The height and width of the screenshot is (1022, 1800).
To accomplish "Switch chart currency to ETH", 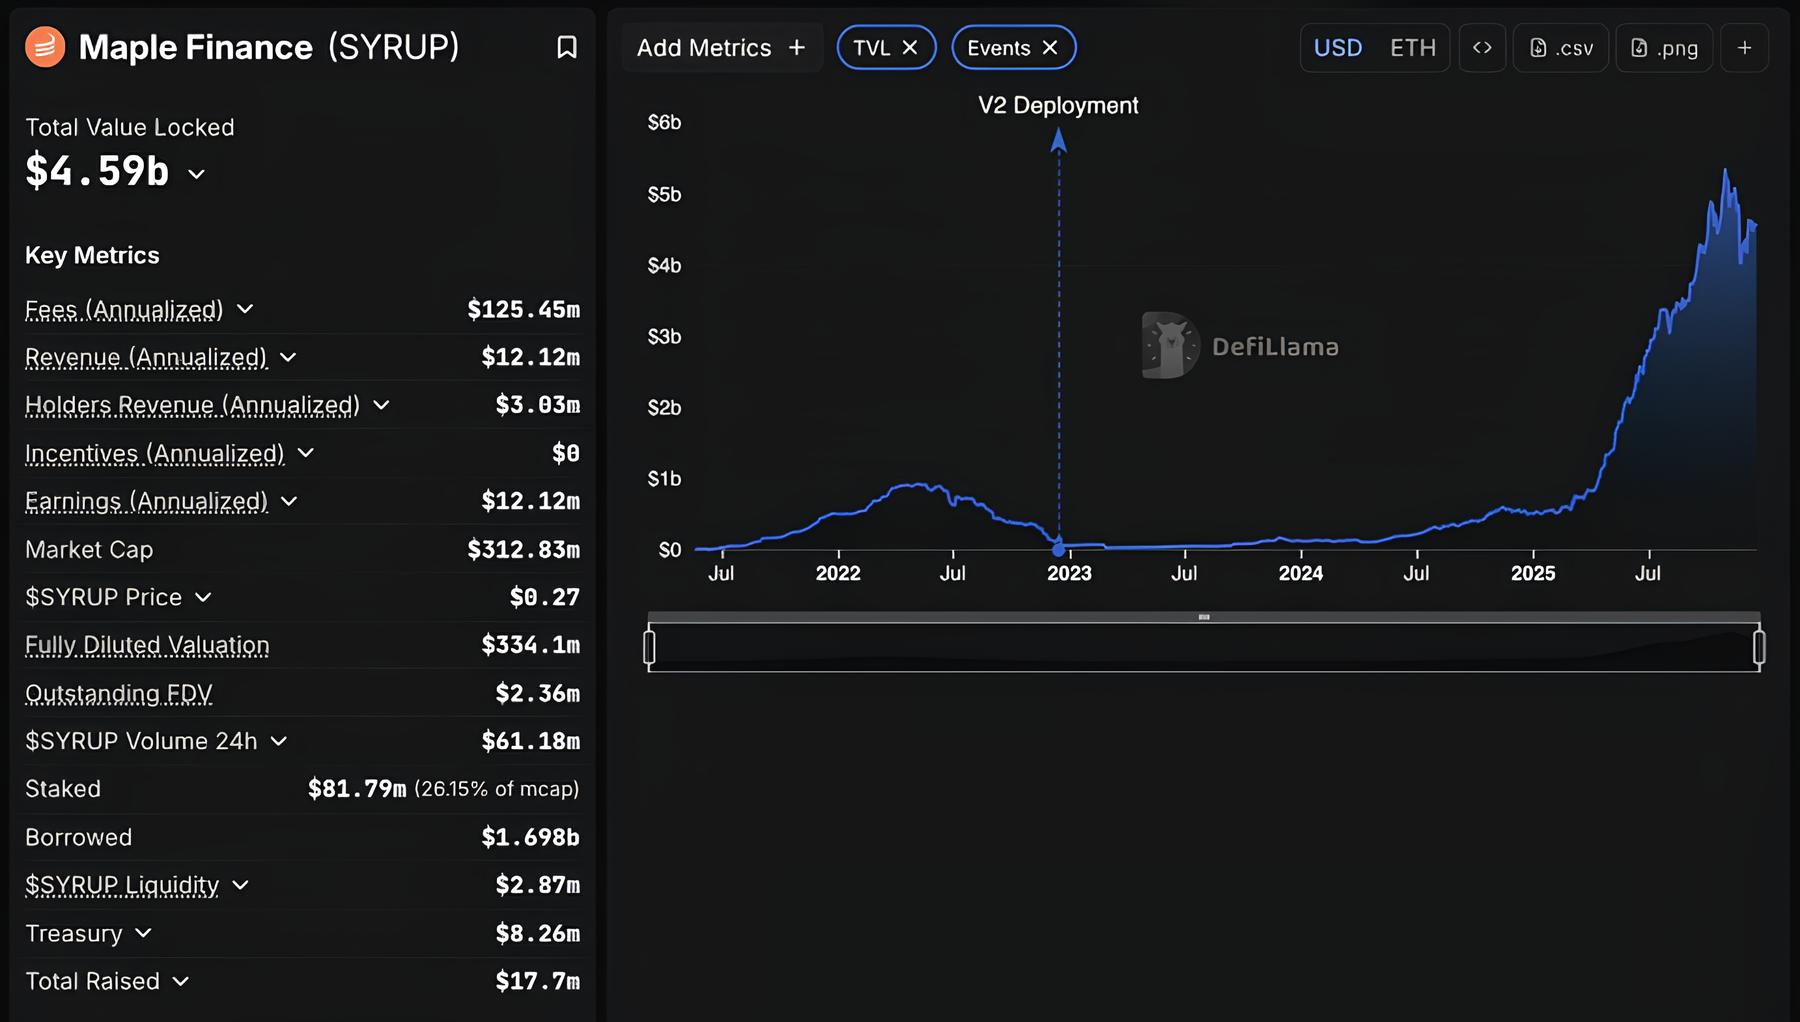I will click(1412, 48).
